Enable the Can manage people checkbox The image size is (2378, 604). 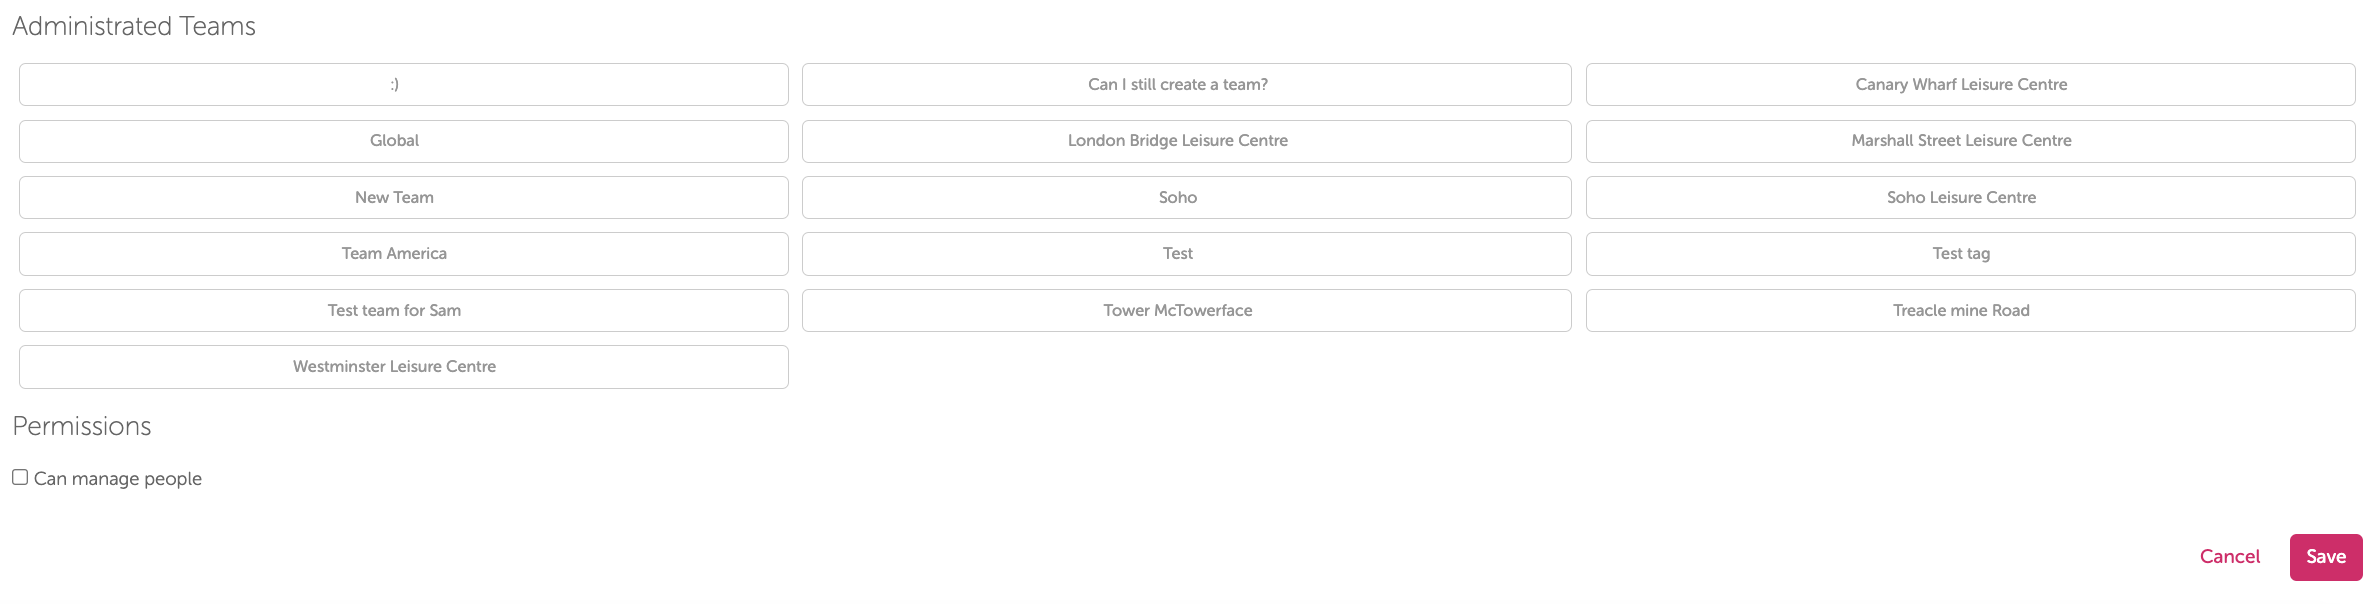coord(20,477)
